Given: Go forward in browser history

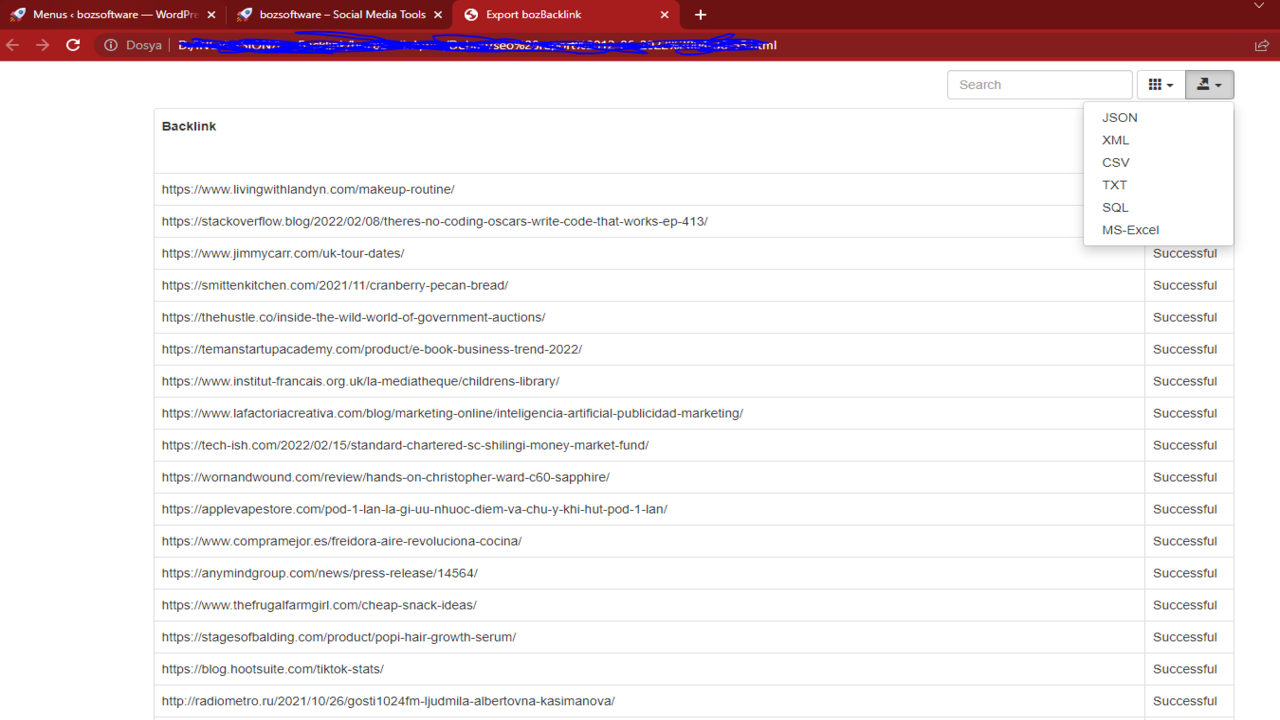Looking at the screenshot, I should [42, 45].
